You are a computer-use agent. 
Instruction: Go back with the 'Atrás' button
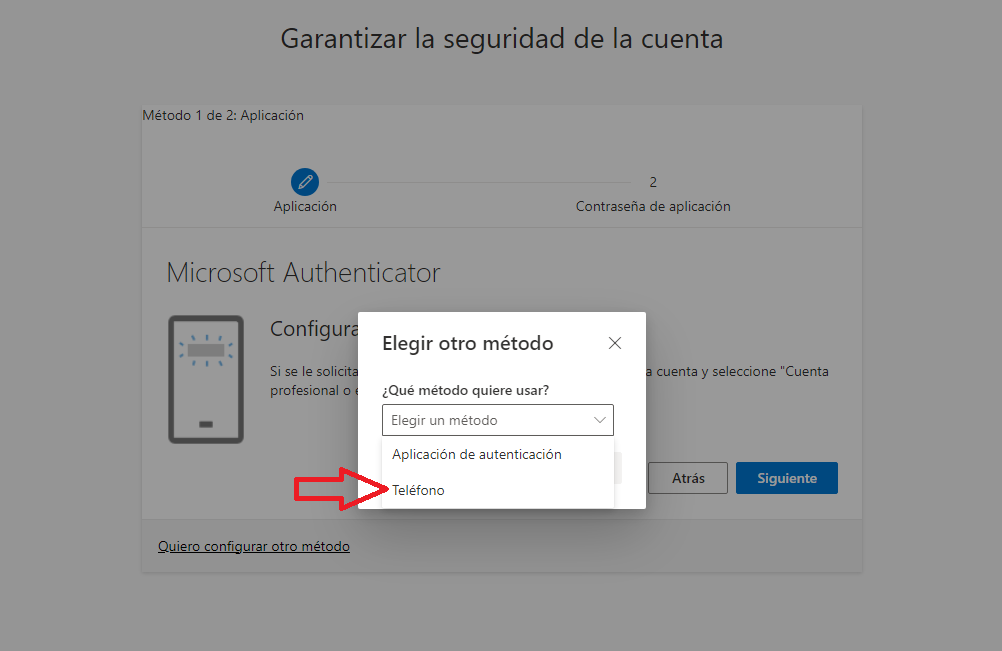[688, 478]
